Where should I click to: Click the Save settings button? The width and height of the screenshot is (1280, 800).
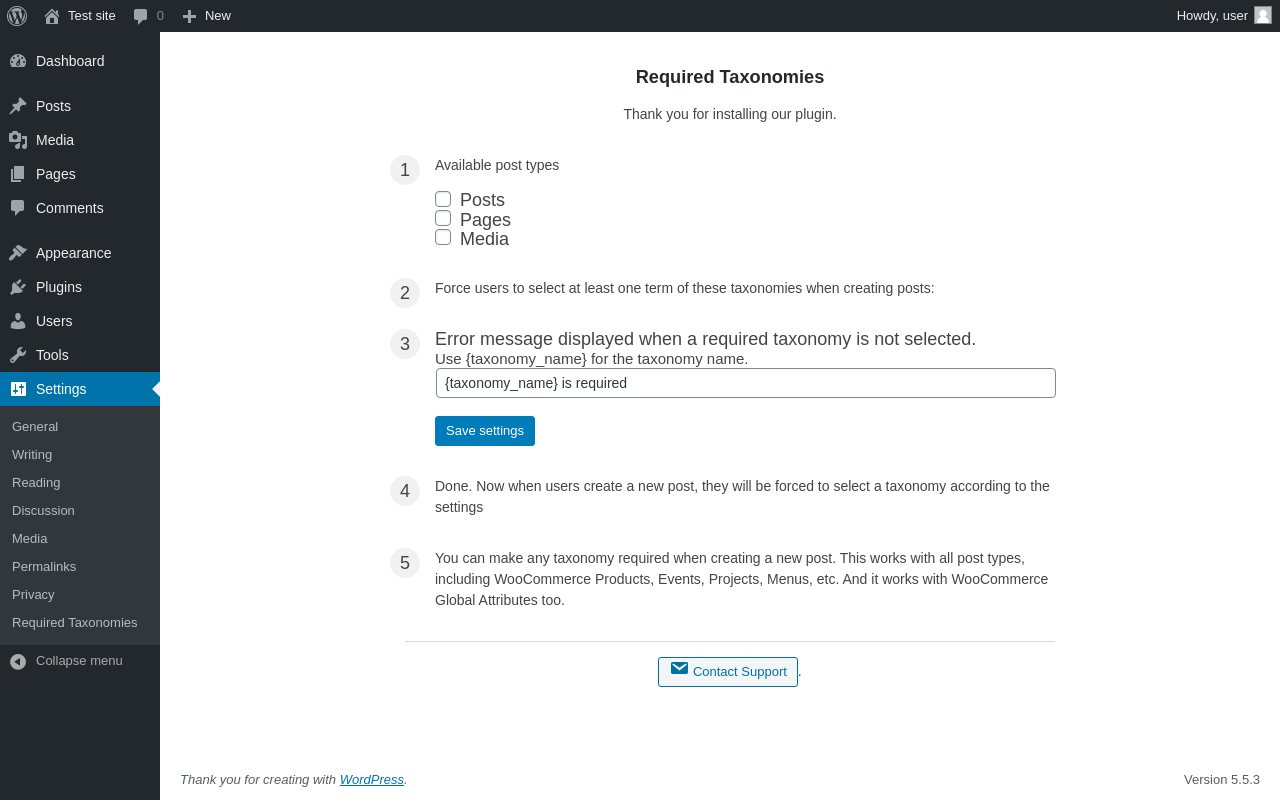(485, 431)
